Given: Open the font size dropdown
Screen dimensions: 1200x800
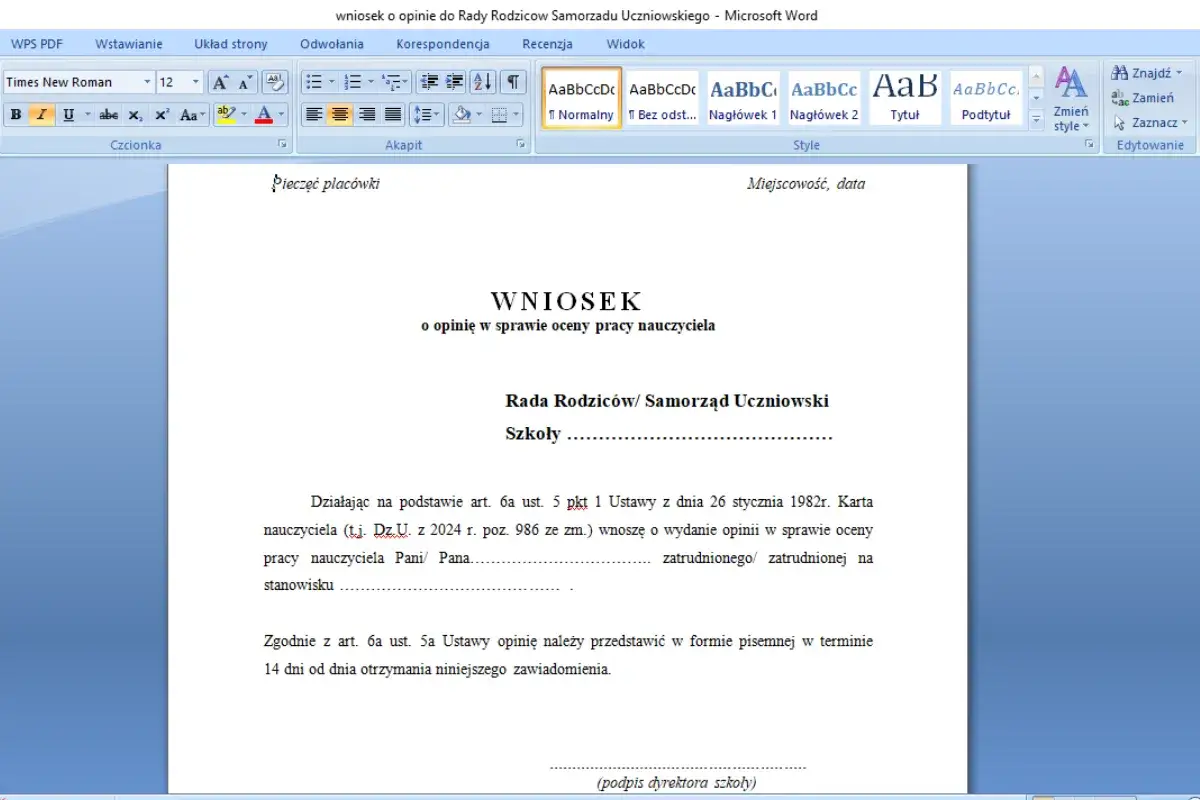Looking at the screenshot, I should click(196, 82).
